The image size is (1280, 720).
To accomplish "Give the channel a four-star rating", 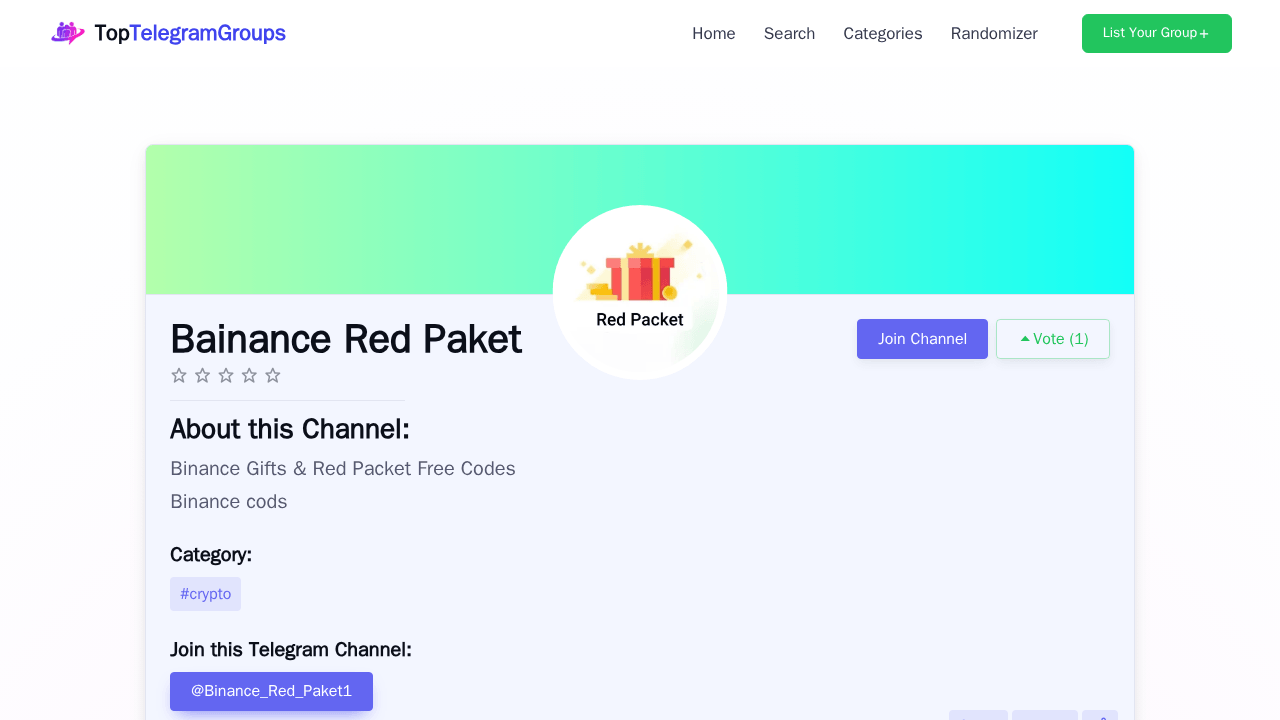I will pyautogui.click(x=249, y=375).
